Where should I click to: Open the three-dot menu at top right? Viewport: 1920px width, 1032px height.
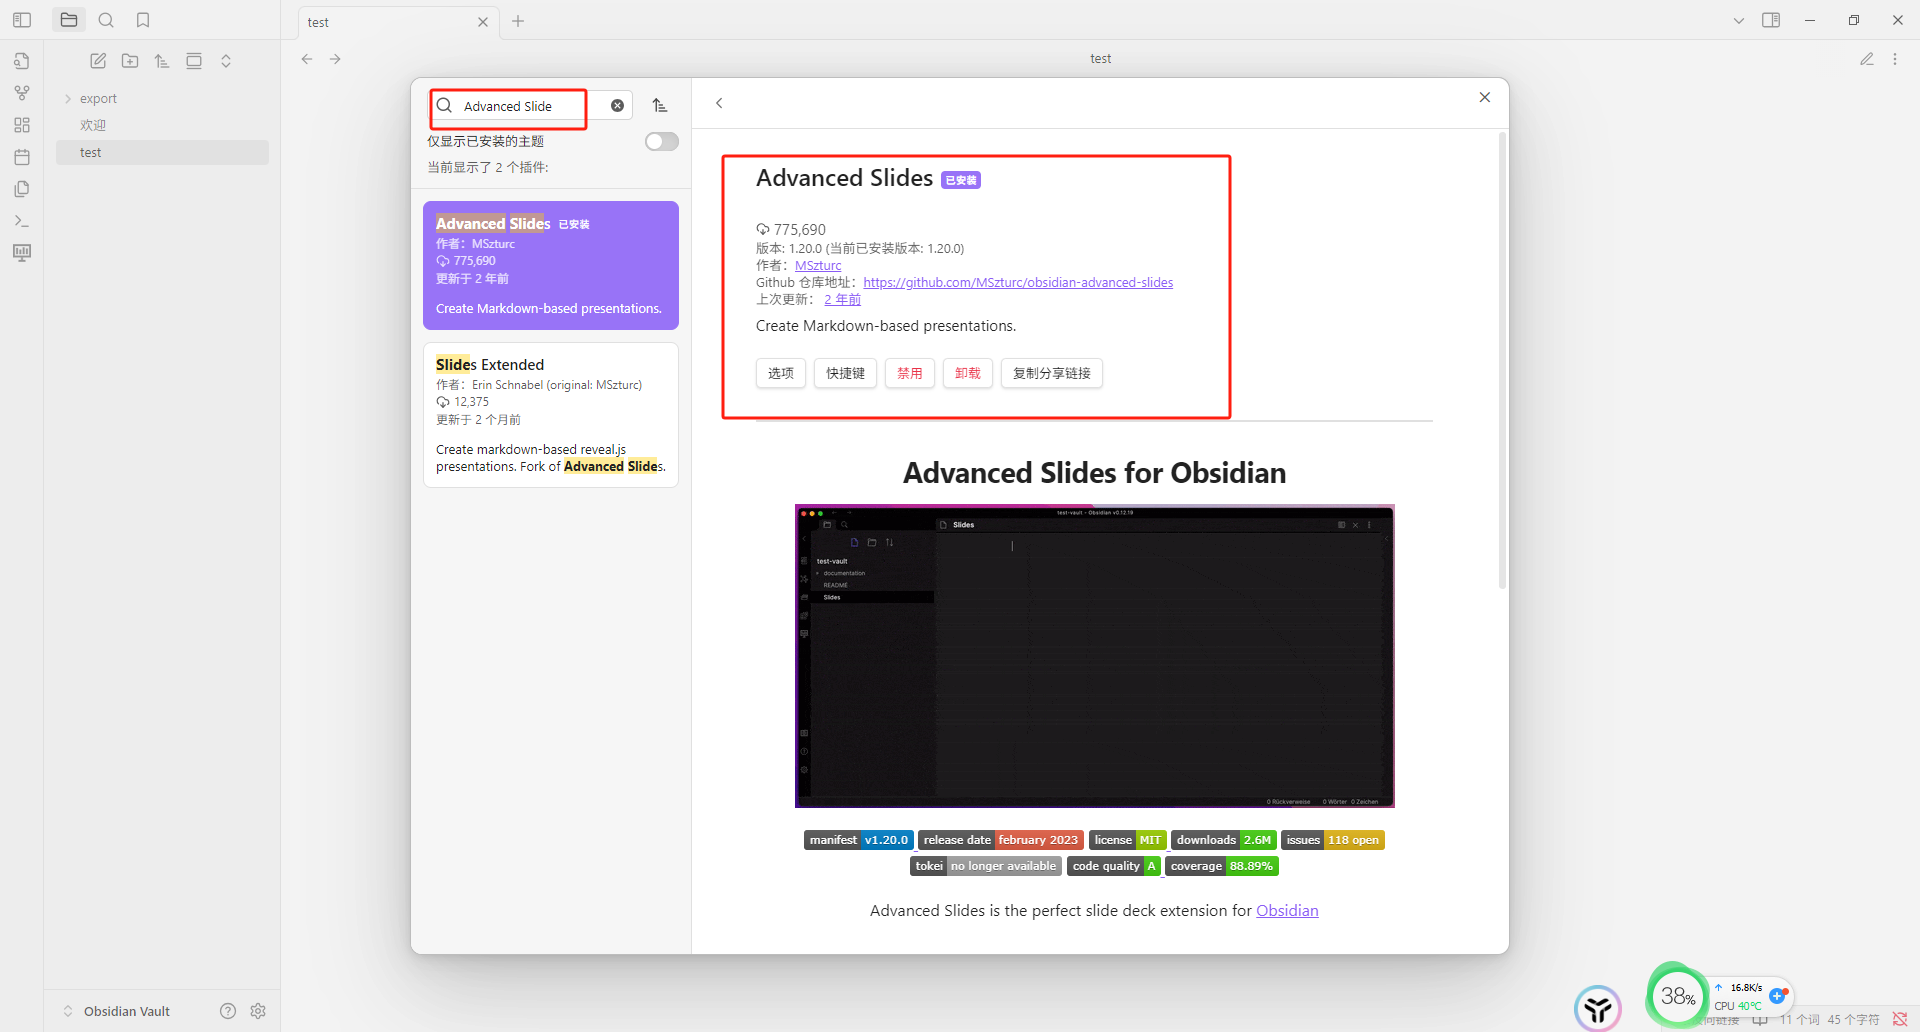[x=1896, y=58]
